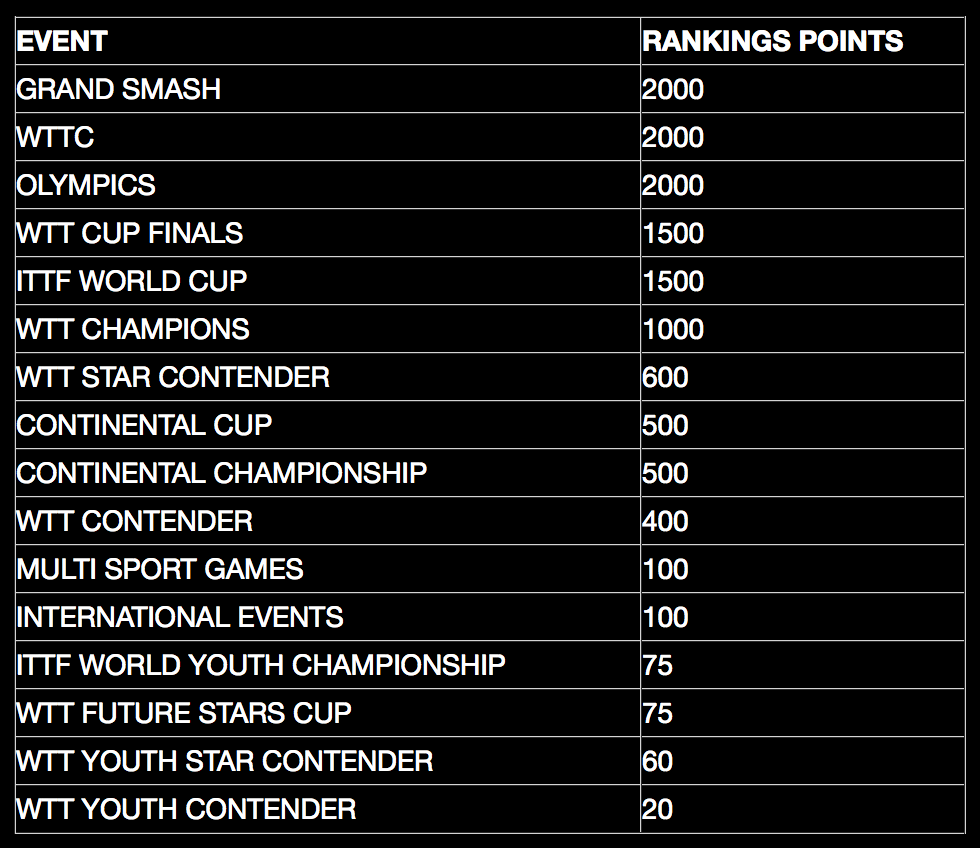Select the WTTC event cell
This screenshot has height=848, width=980.
click(56, 137)
